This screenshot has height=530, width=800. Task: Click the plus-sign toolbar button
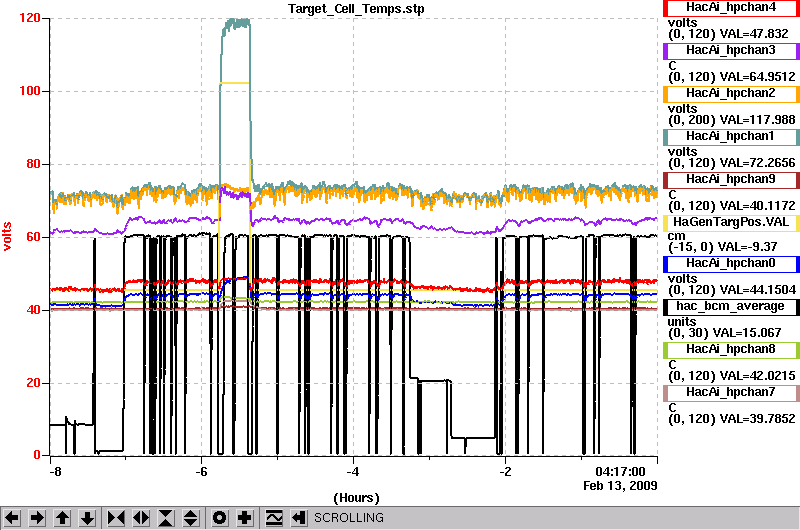pos(244,518)
